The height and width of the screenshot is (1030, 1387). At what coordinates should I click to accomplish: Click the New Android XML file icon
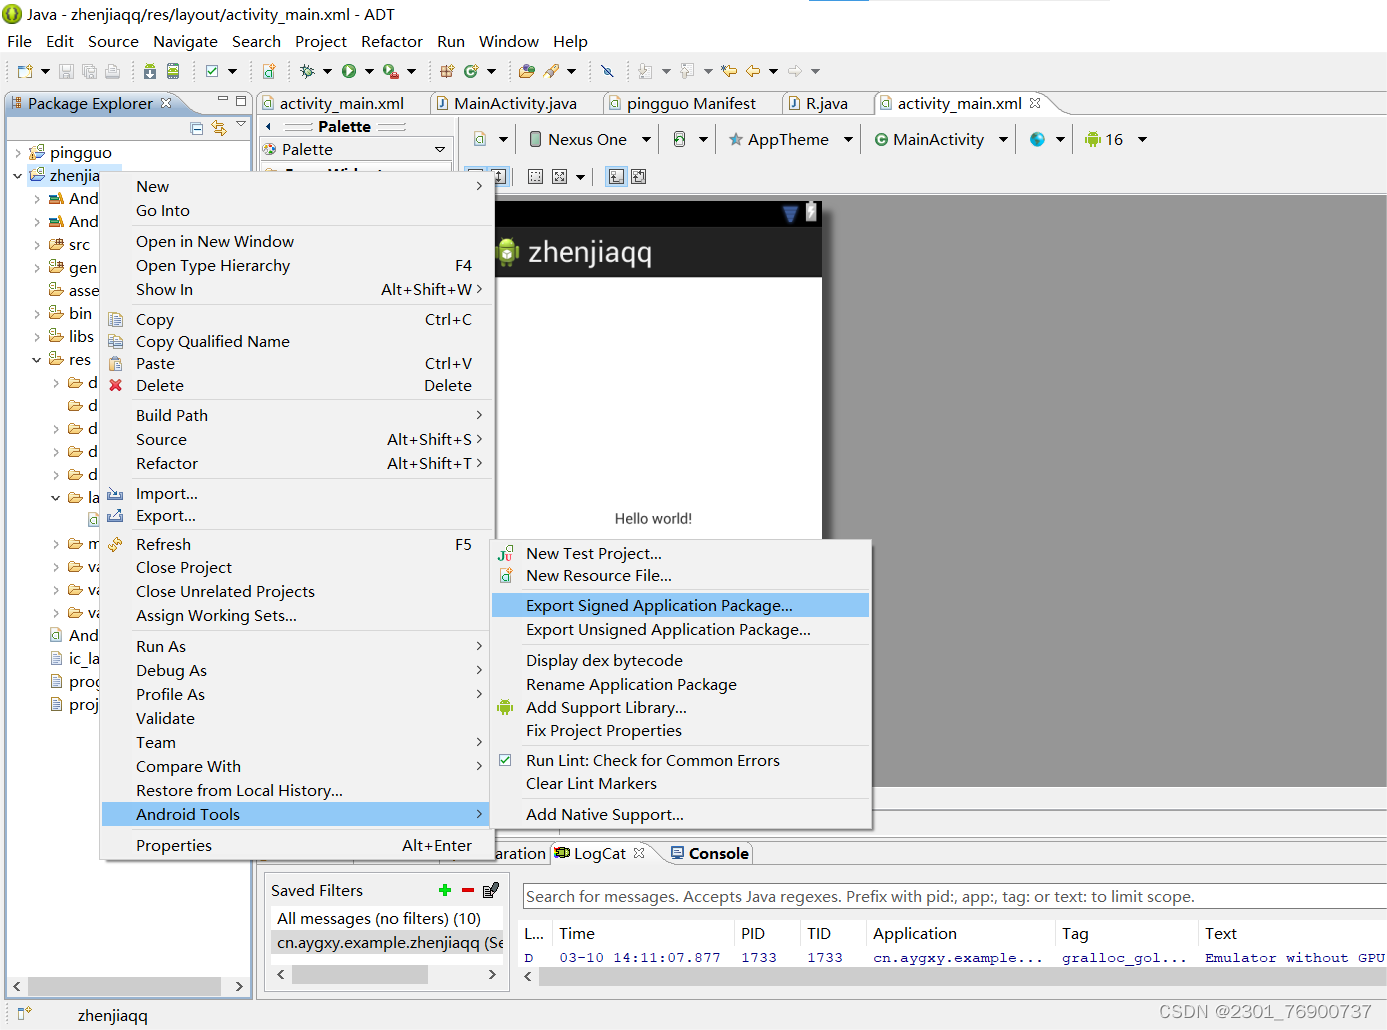269,71
